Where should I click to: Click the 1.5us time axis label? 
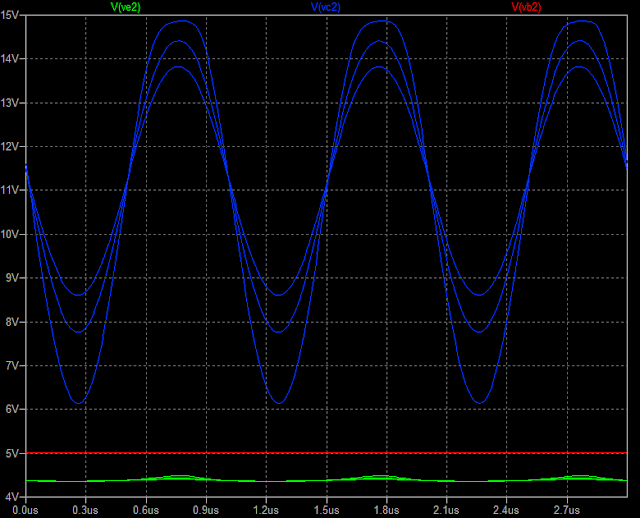(x=326, y=510)
